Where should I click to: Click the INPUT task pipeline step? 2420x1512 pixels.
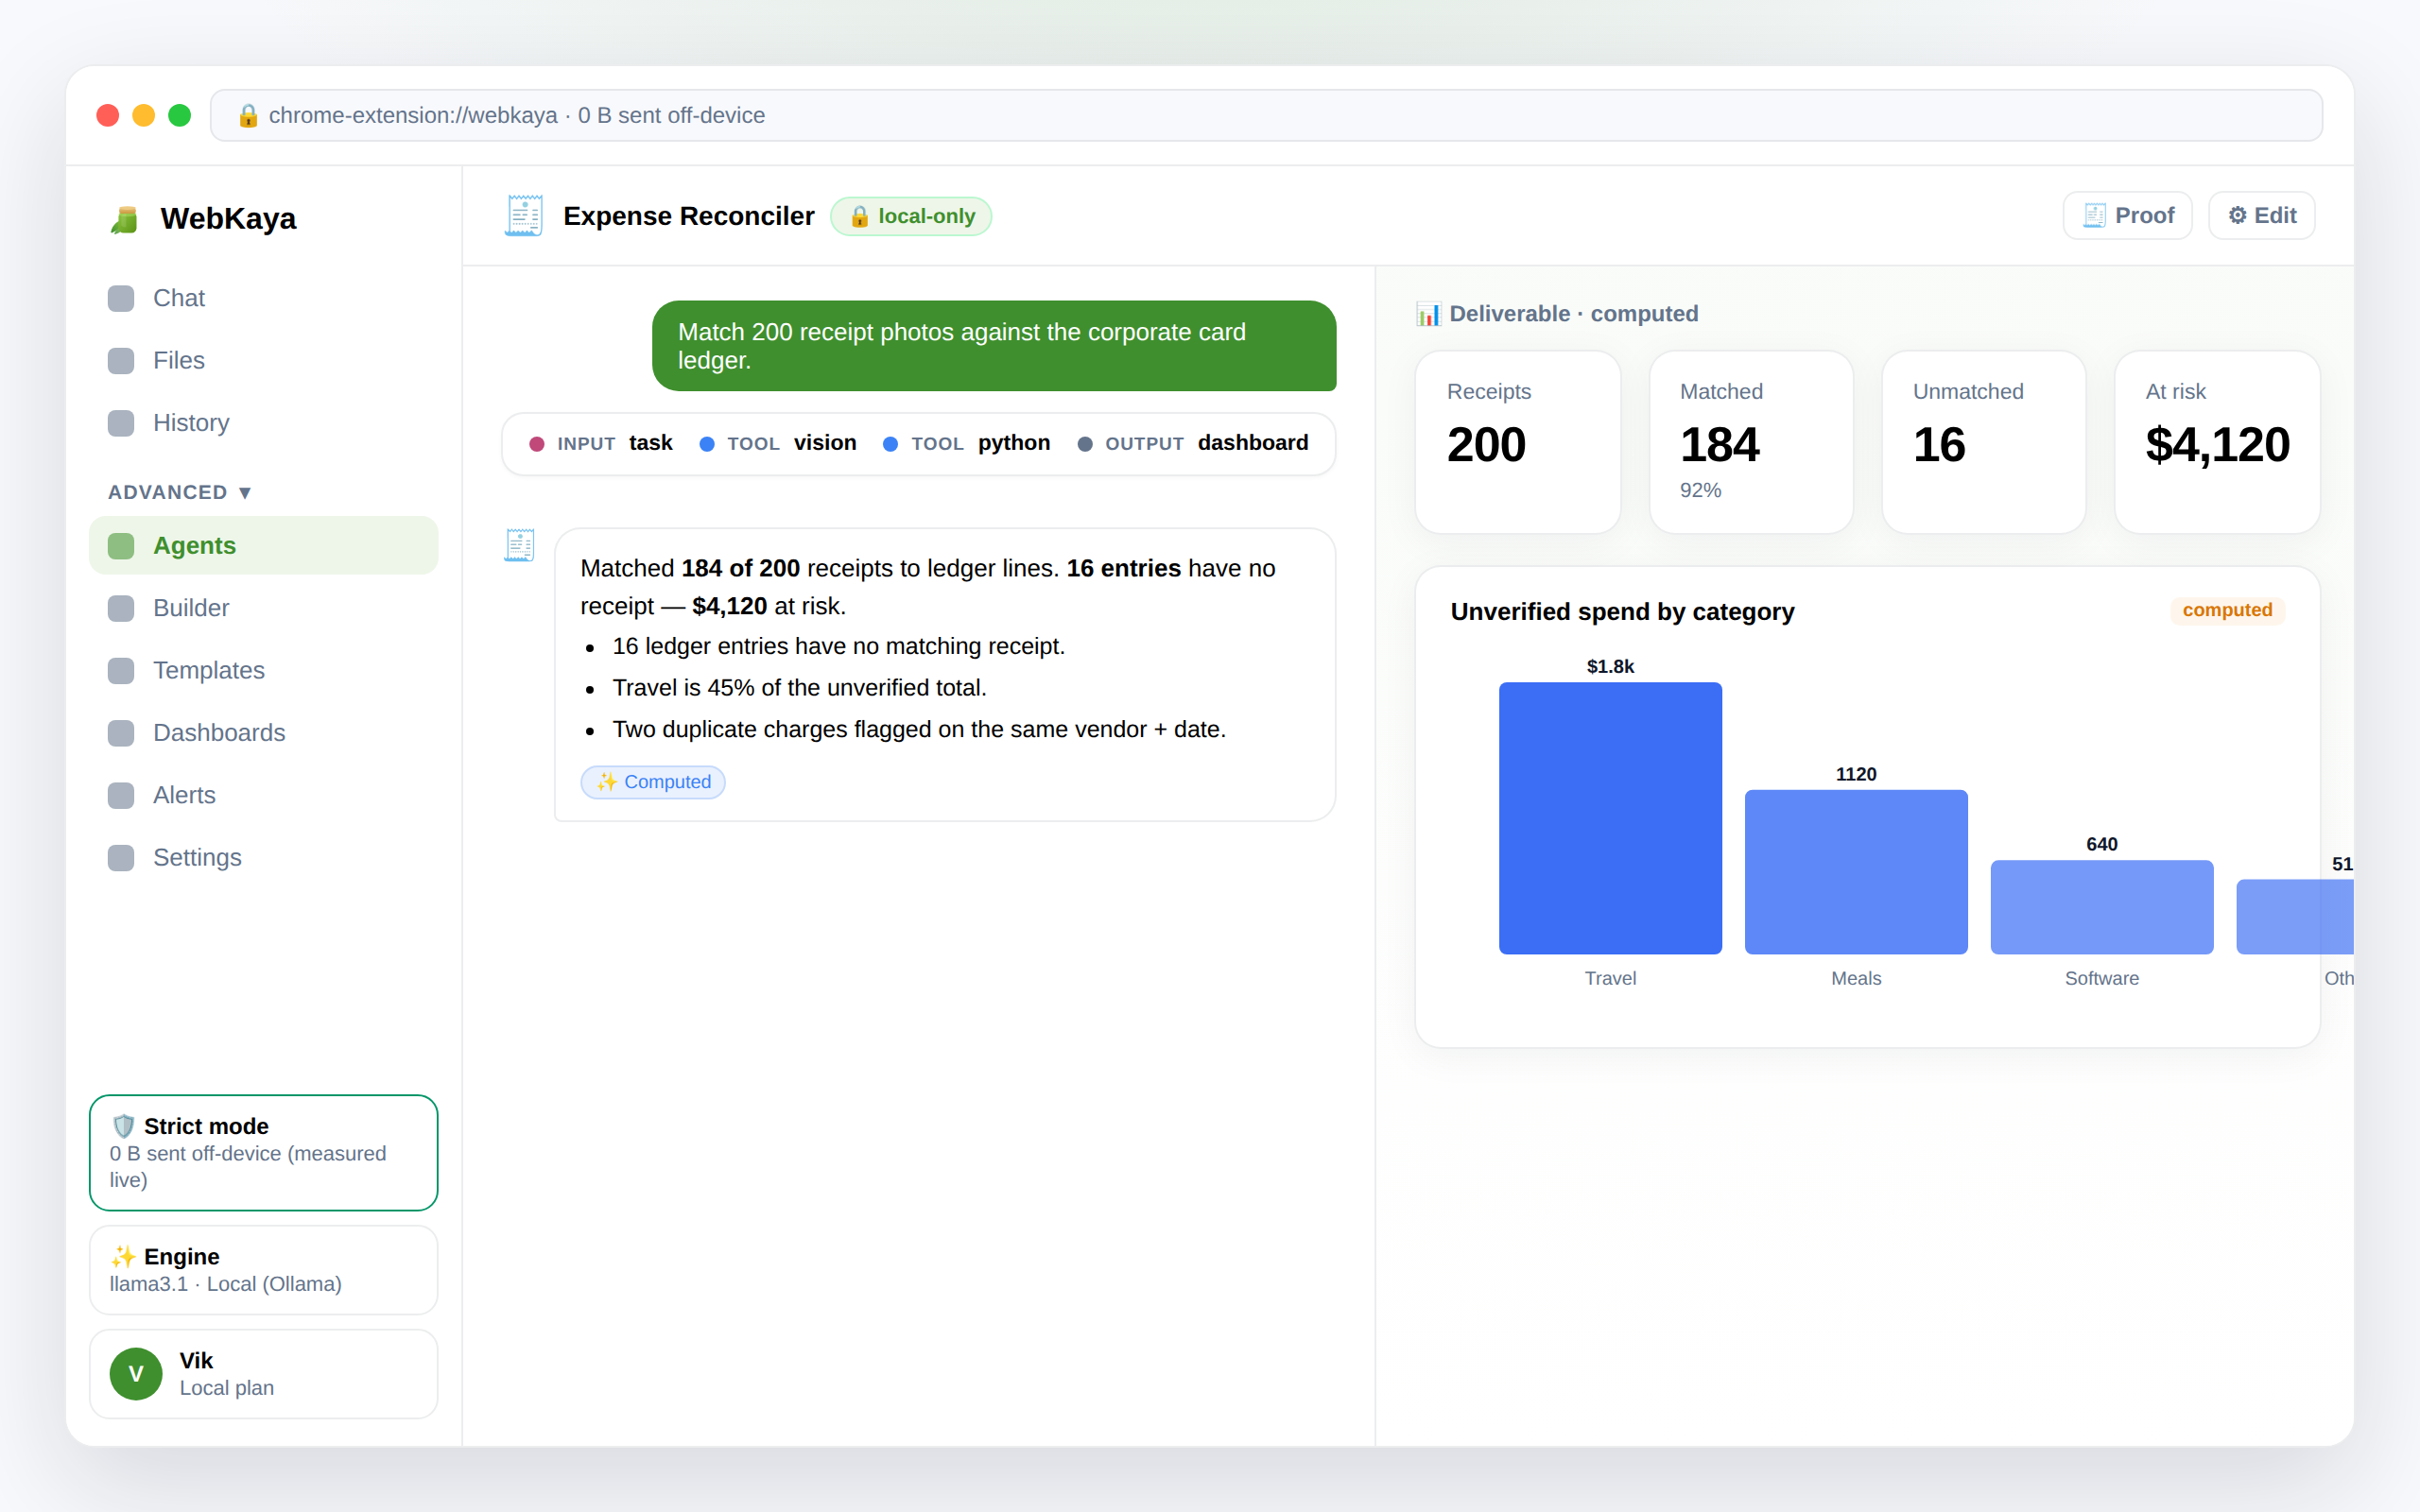(x=601, y=443)
